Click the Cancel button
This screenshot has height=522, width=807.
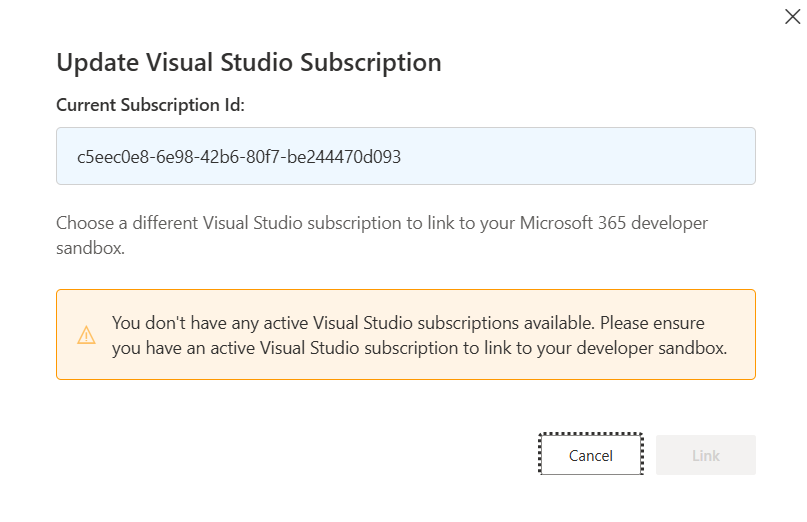[x=591, y=455]
